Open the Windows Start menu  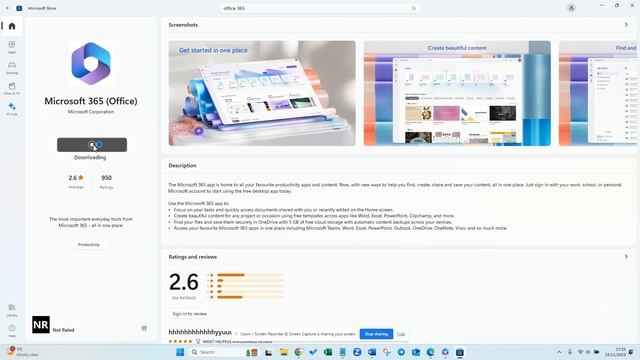click(180, 352)
